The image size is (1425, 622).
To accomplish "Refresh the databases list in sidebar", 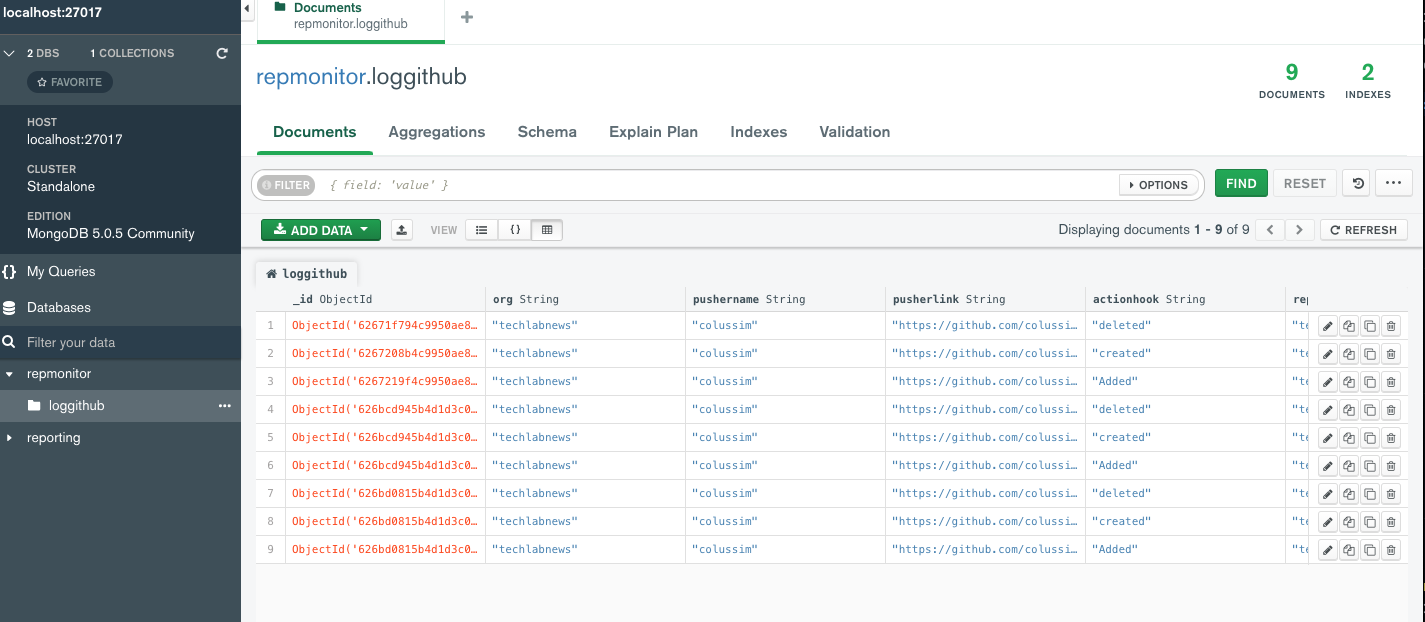I will coord(222,53).
